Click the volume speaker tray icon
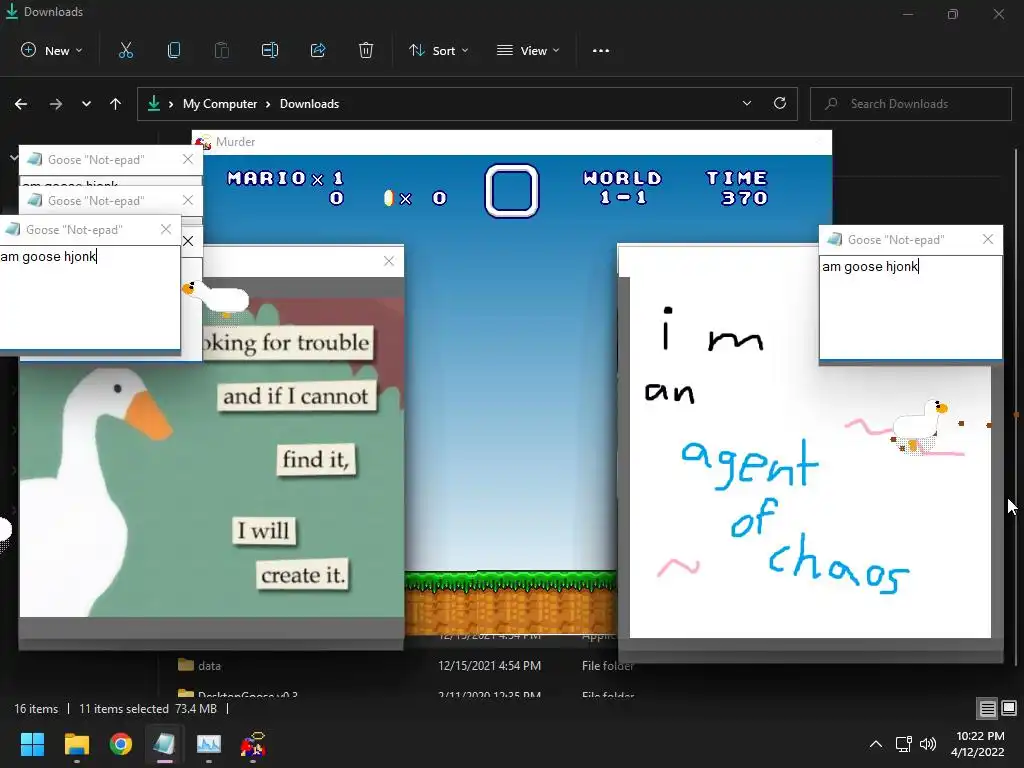 pos(927,744)
